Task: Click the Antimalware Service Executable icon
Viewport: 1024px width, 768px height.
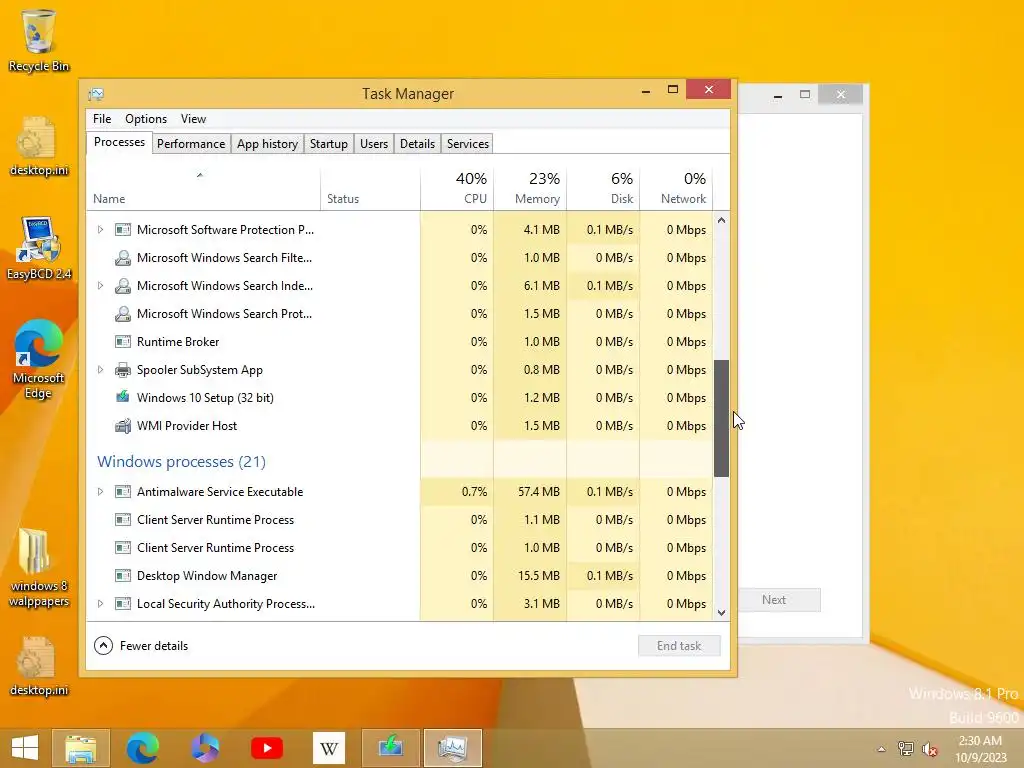Action: point(123,492)
